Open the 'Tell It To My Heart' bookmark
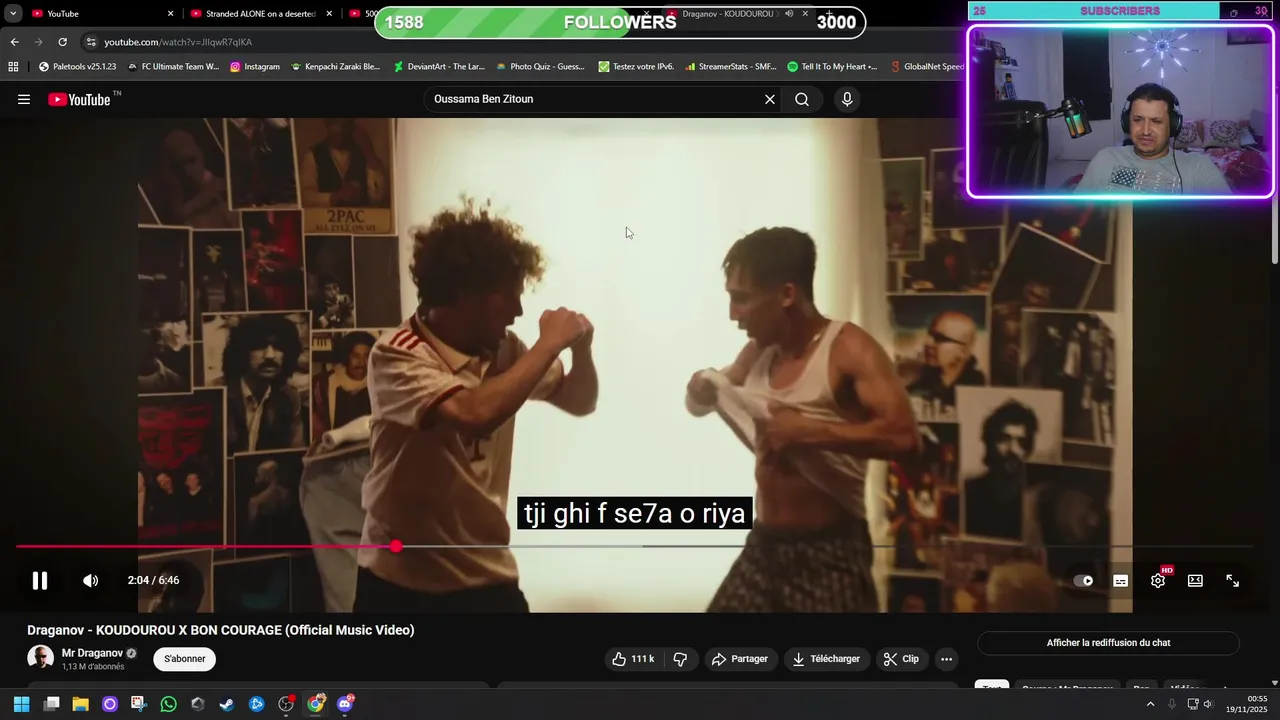Screen dimensions: 1280x720 [x=833, y=67]
